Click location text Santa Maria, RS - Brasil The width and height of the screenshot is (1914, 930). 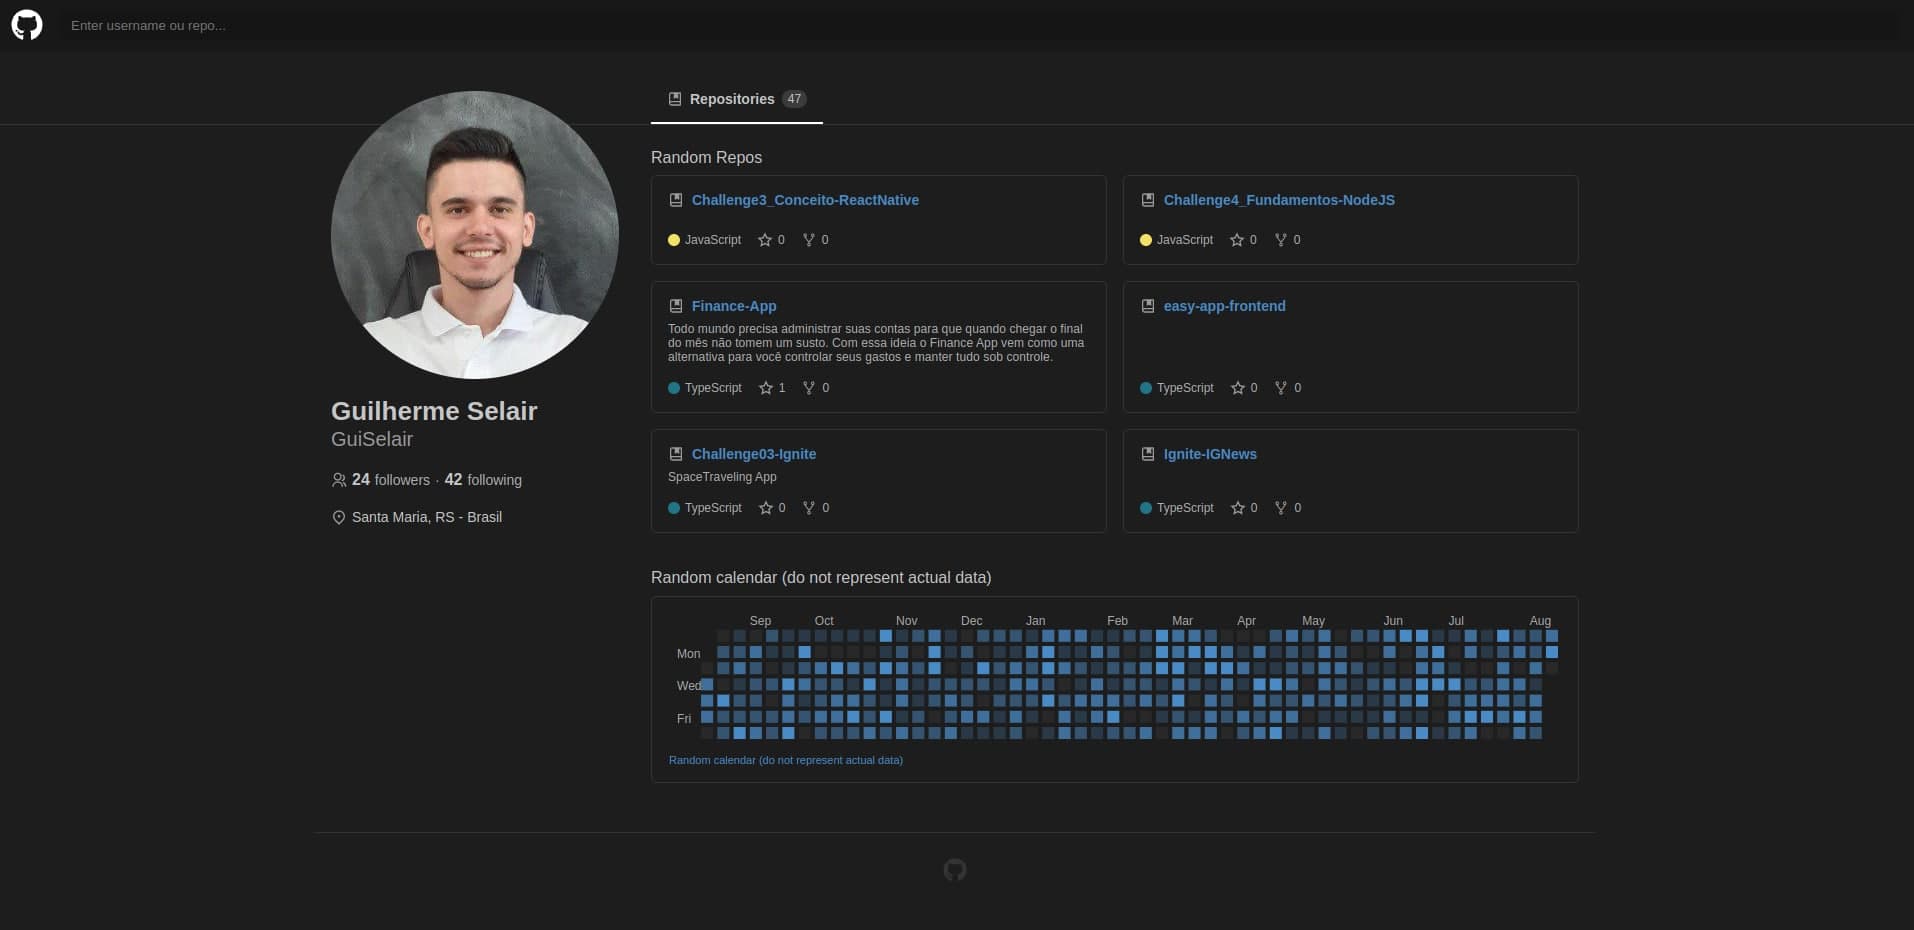point(427,517)
